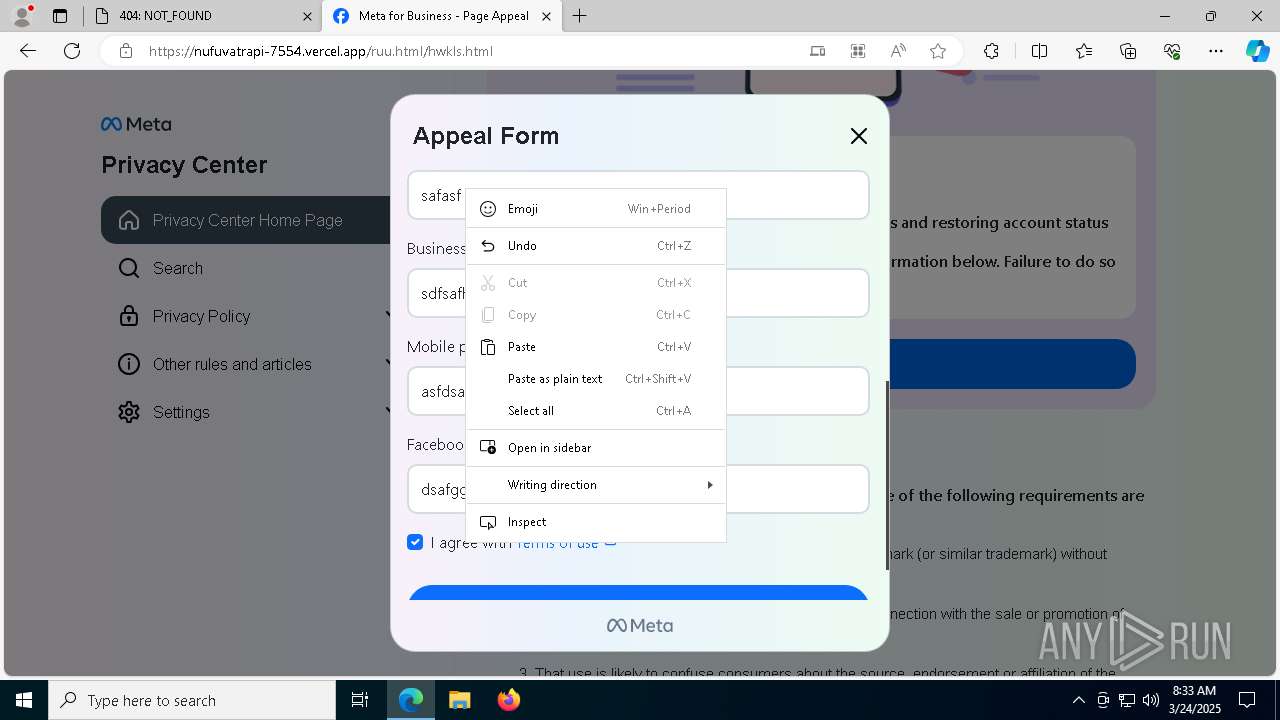
Task: Open Windows Start menu
Action: tap(24, 700)
